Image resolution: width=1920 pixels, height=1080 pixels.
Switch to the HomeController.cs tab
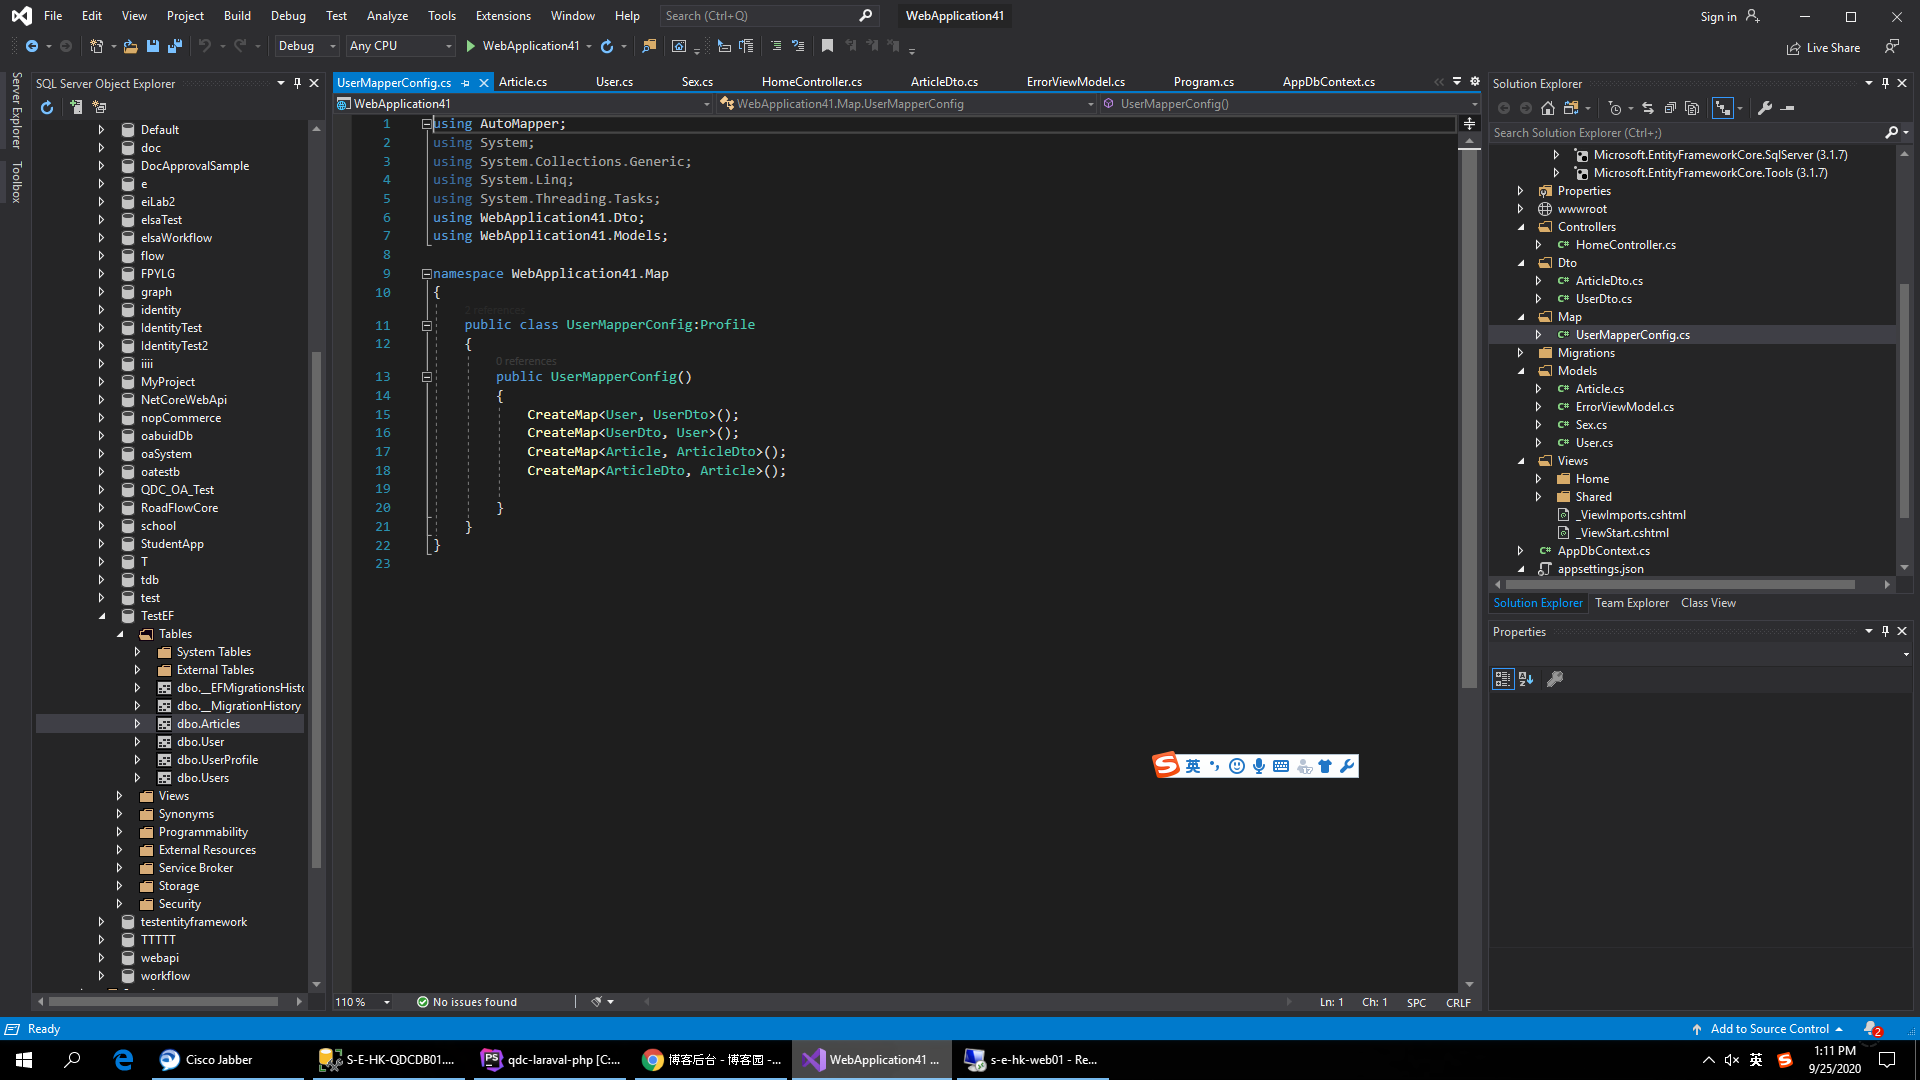pyautogui.click(x=811, y=82)
